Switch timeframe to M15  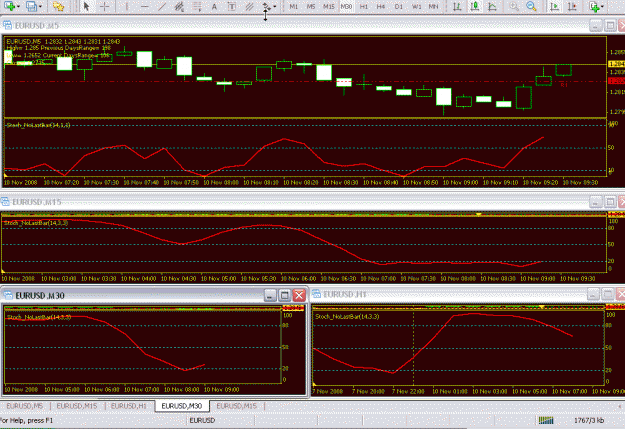point(328,6)
